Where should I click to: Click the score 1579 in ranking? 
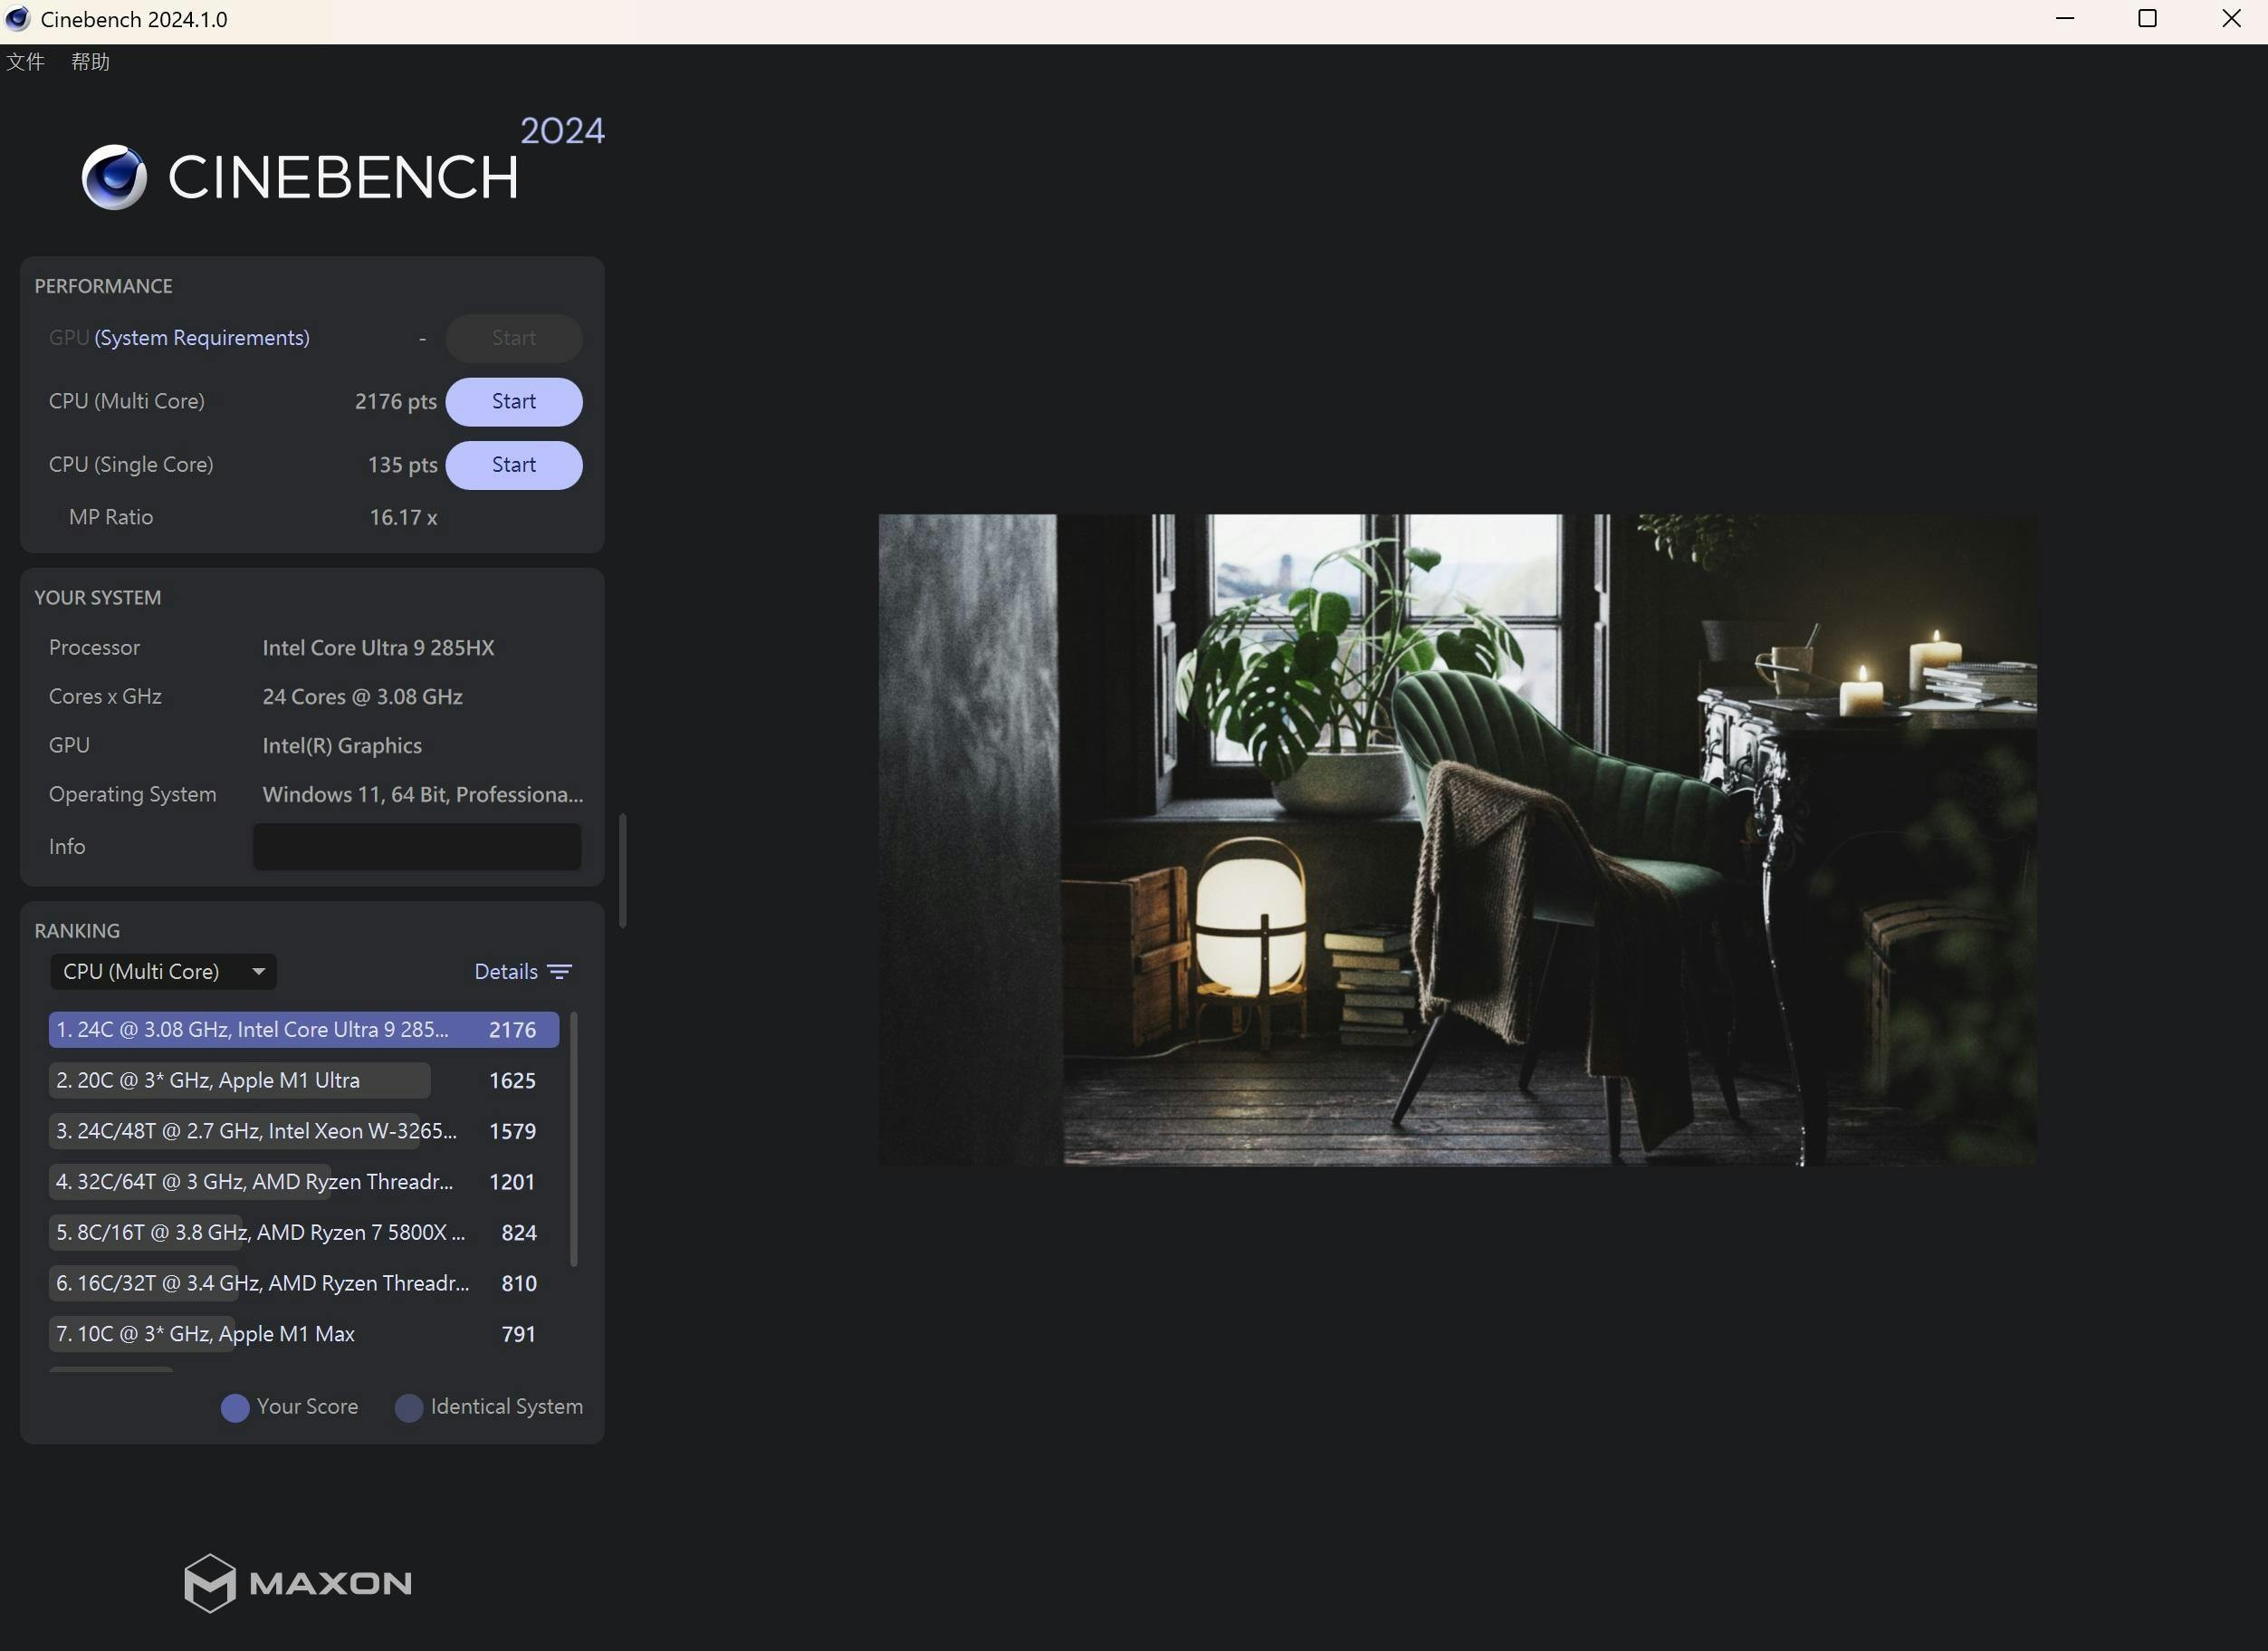tap(512, 1131)
